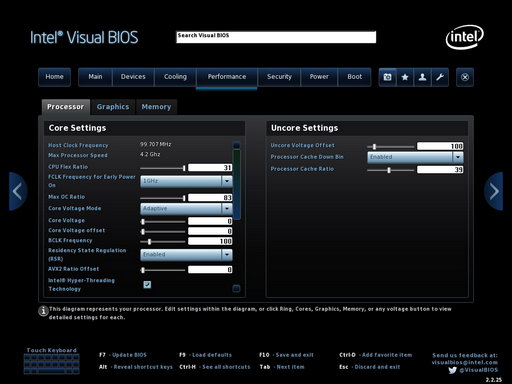Viewport: 512px width, 384px height.
Task: Go to next page with right arrow
Action: [x=494, y=191]
